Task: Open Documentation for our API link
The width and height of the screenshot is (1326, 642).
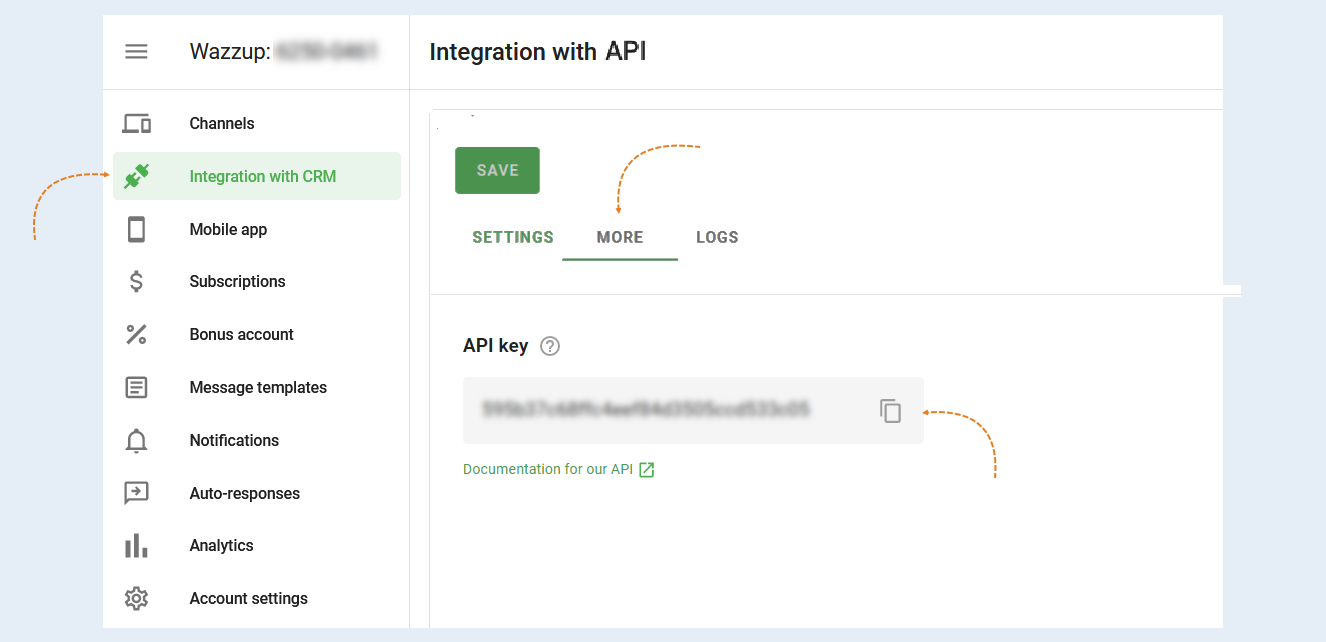Action: click(x=548, y=469)
